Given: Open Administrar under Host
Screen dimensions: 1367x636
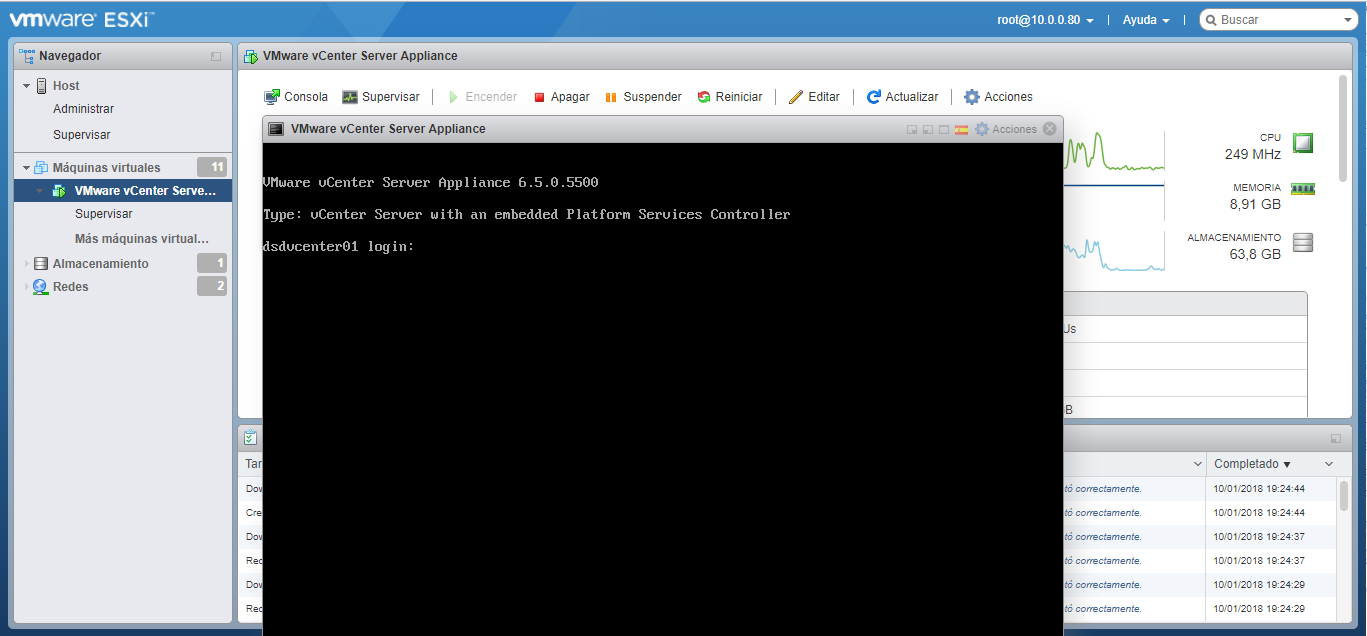Looking at the screenshot, I should (x=83, y=109).
